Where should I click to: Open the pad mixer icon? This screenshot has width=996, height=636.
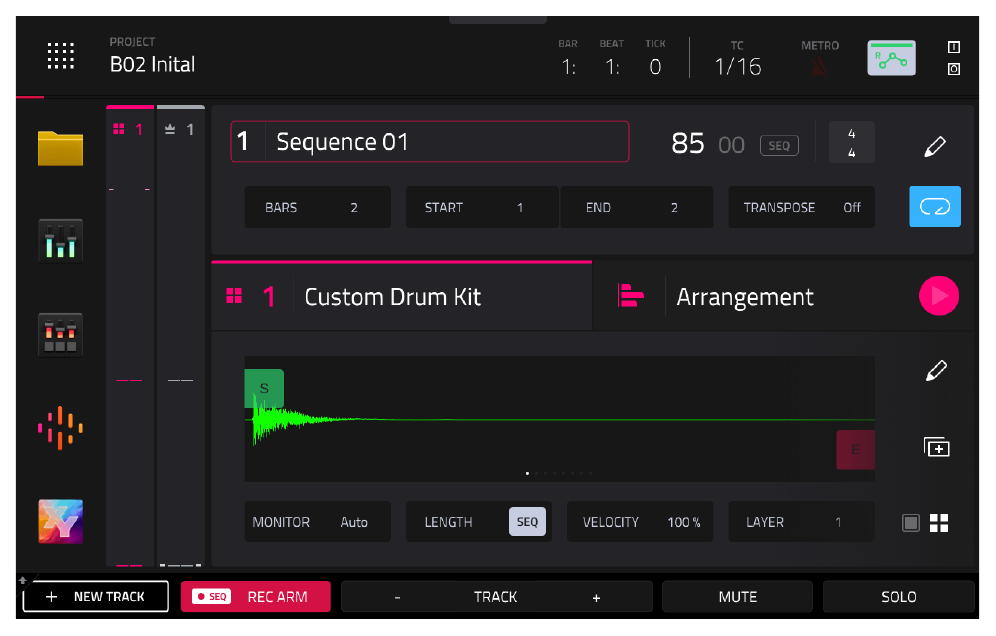(x=60, y=334)
